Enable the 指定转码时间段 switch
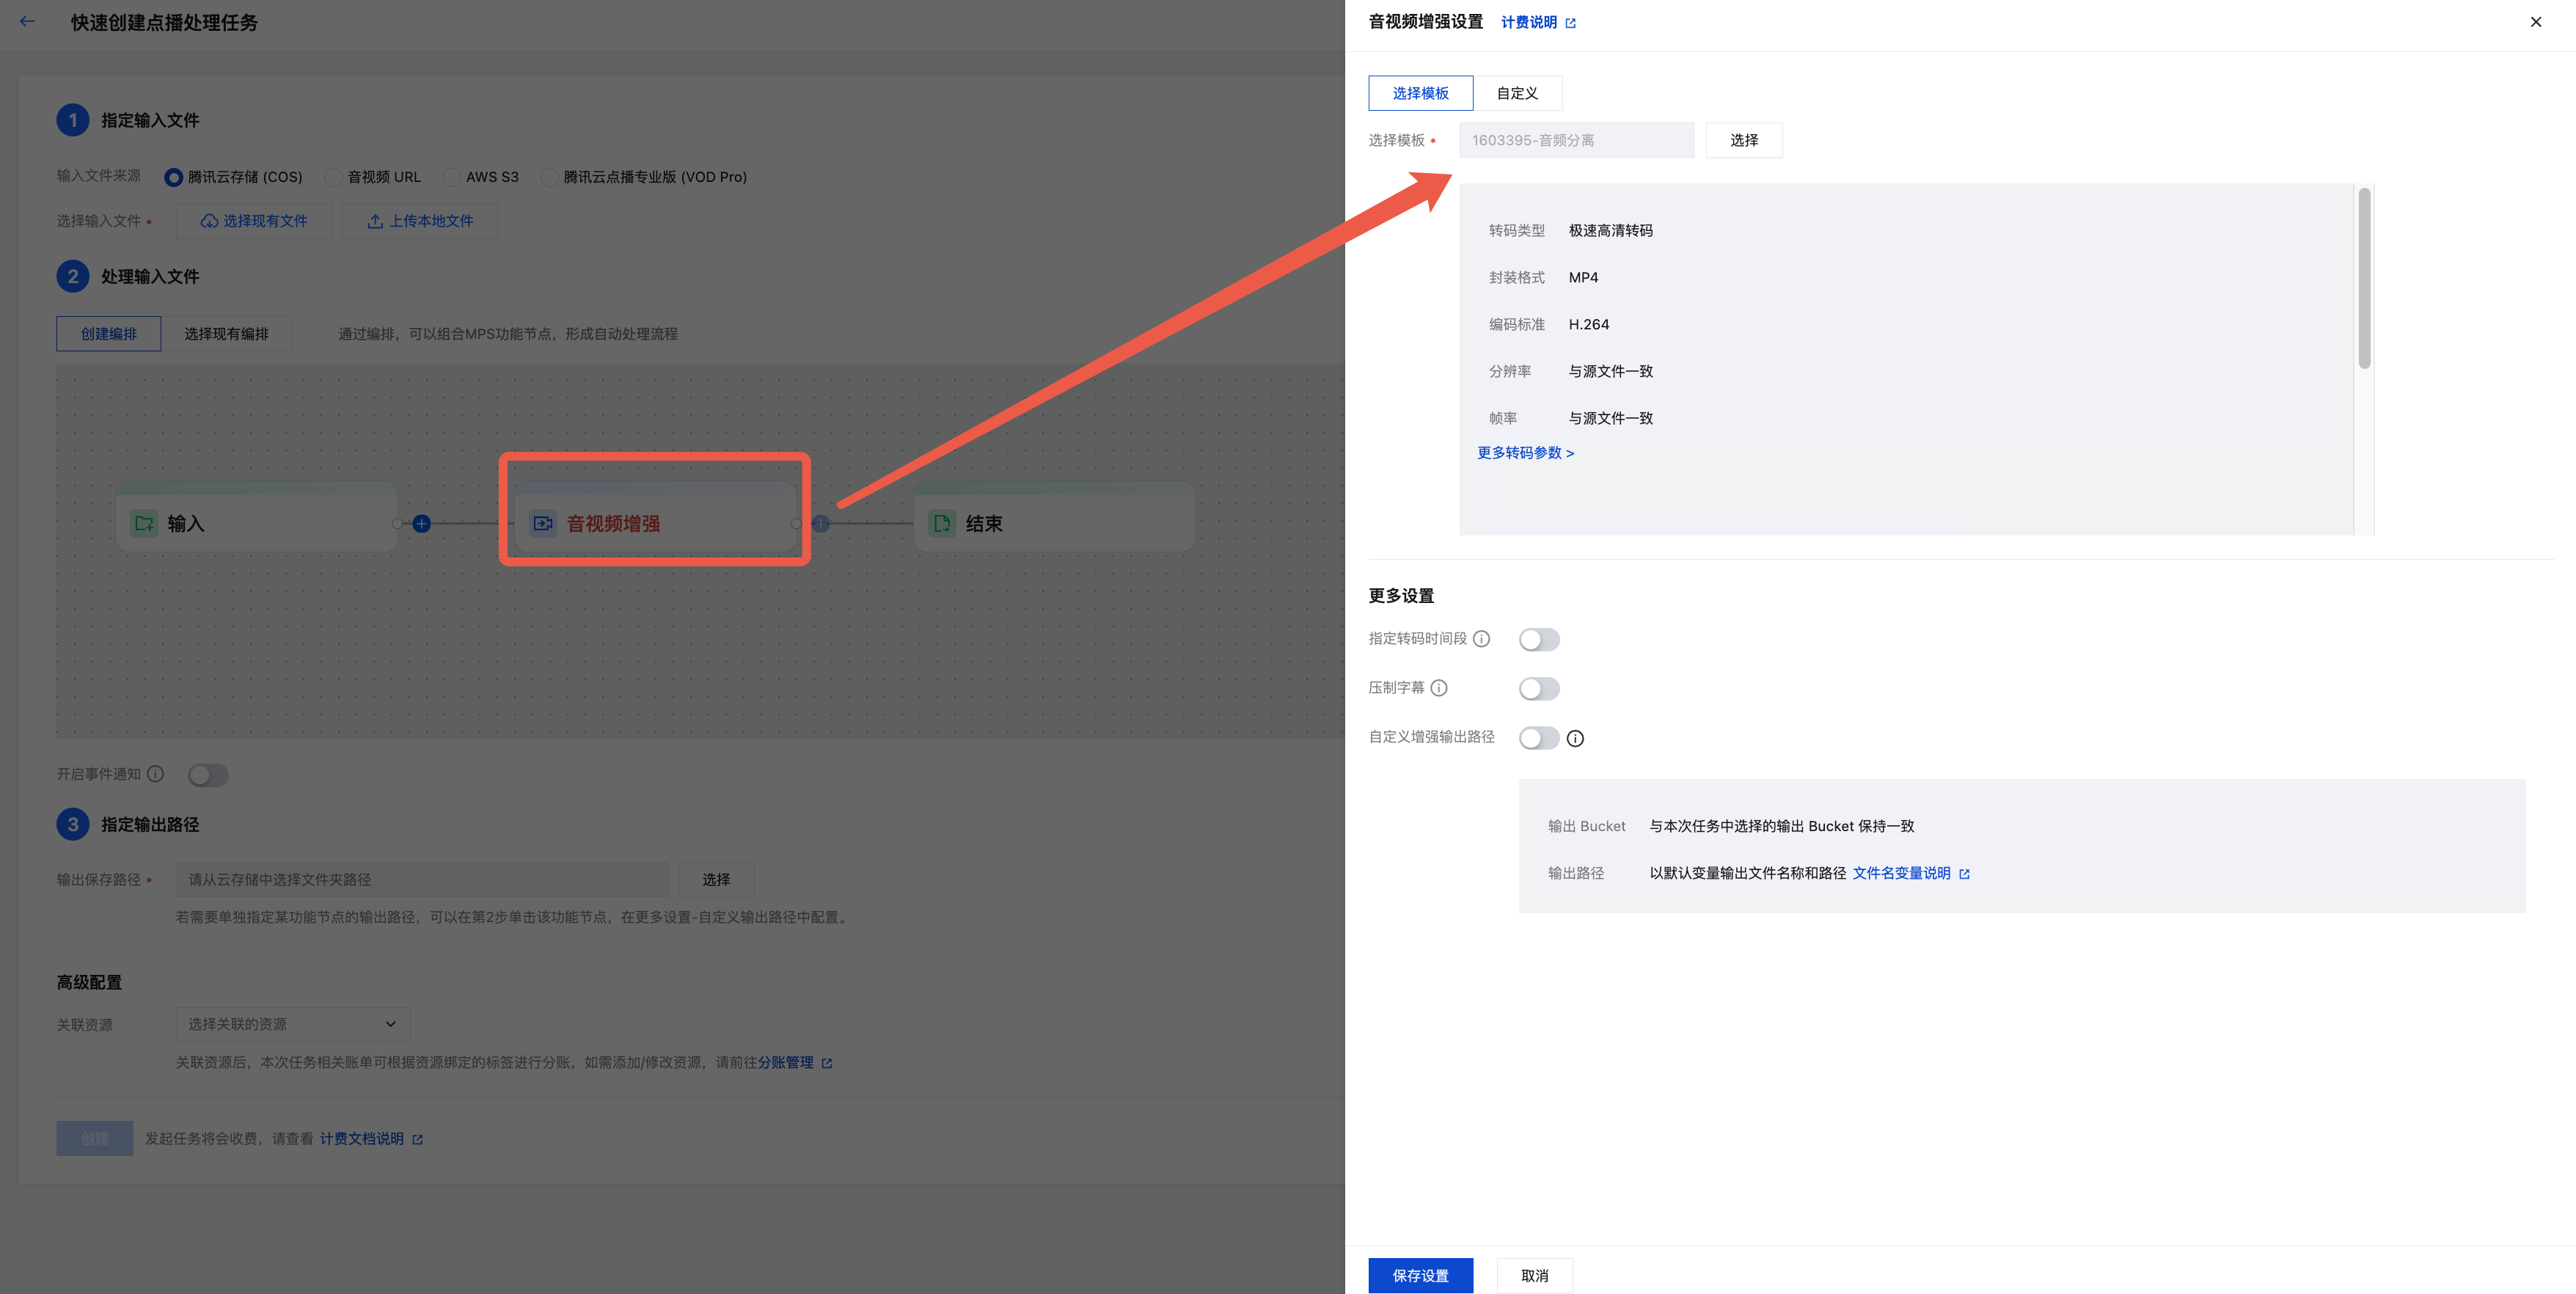 pos(1539,640)
